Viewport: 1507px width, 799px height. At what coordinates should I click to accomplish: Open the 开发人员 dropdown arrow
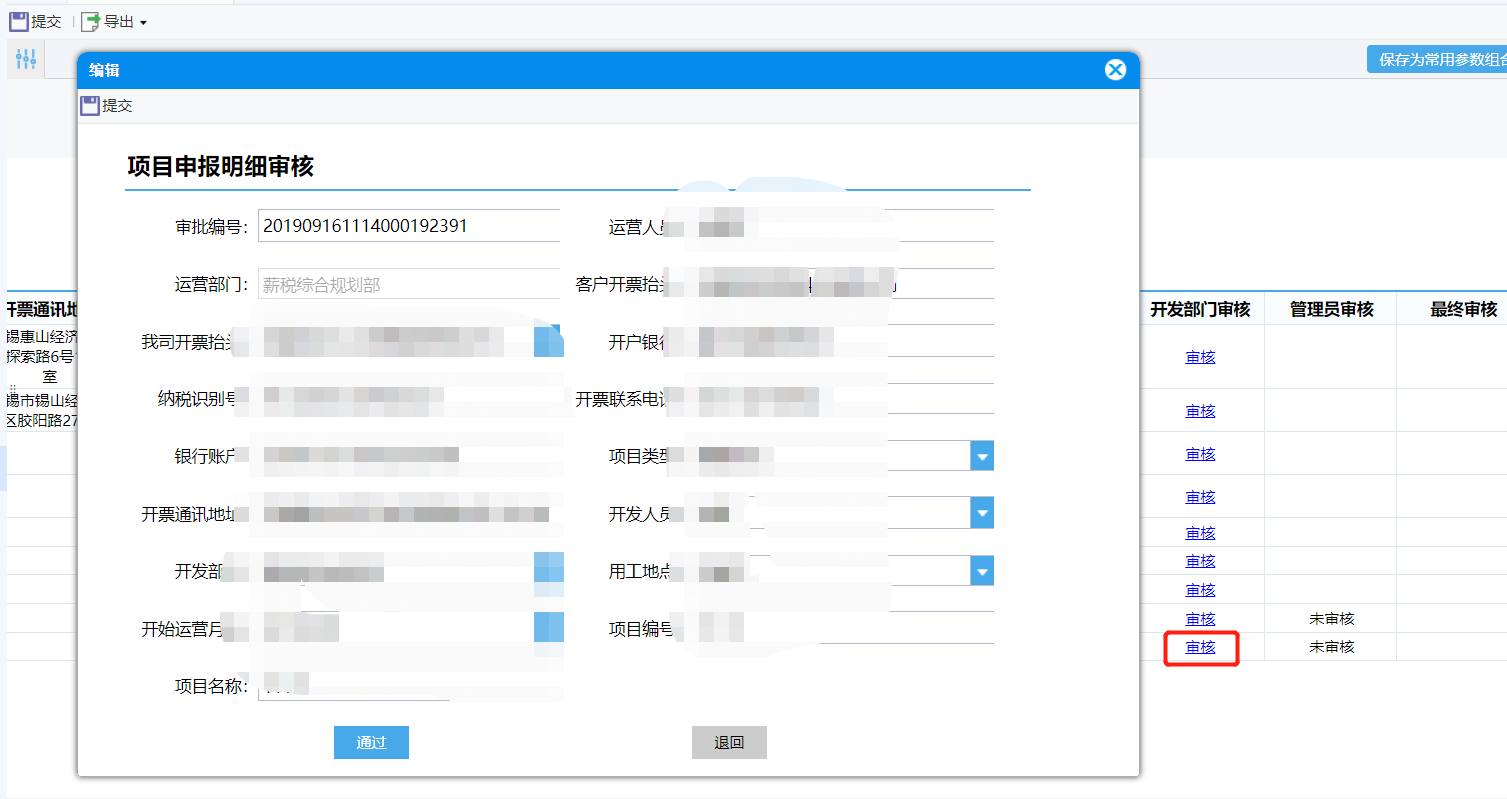pos(982,513)
